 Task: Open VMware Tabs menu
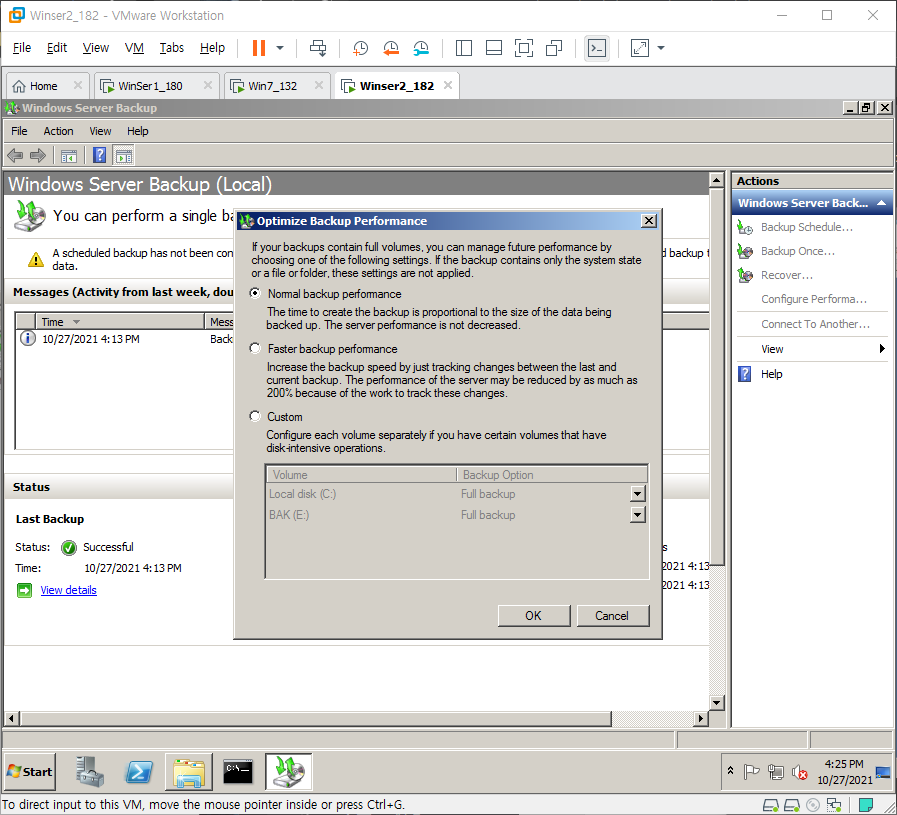[172, 47]
